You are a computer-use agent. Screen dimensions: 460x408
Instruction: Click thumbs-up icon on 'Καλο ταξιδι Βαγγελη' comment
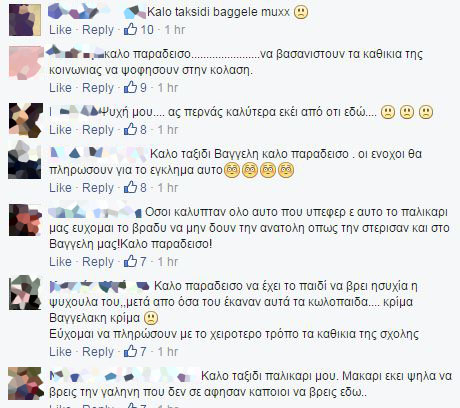point(130,187)
